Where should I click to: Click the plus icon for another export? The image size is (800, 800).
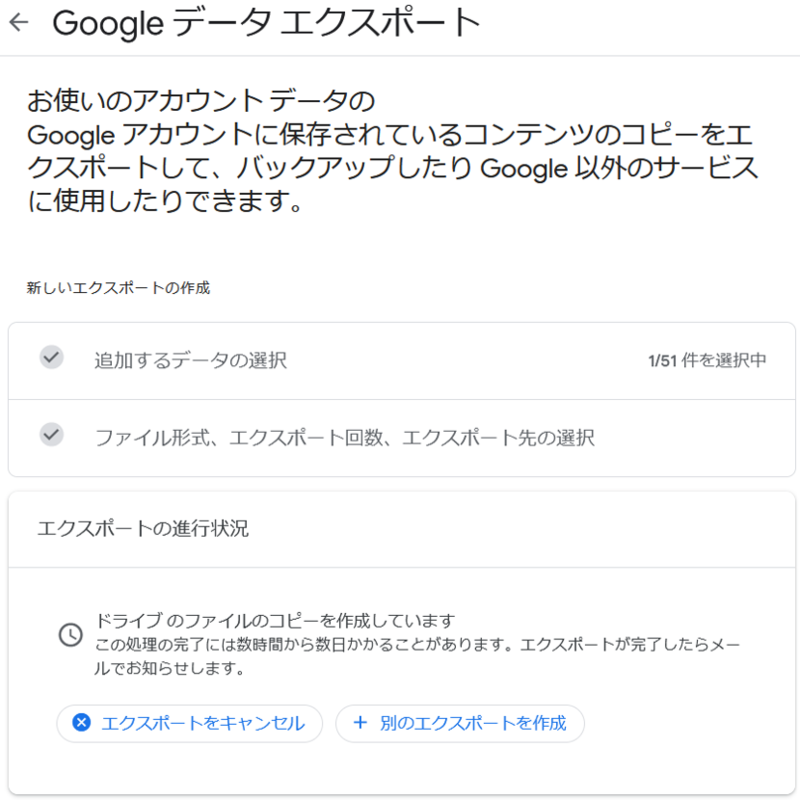[360, 722]
